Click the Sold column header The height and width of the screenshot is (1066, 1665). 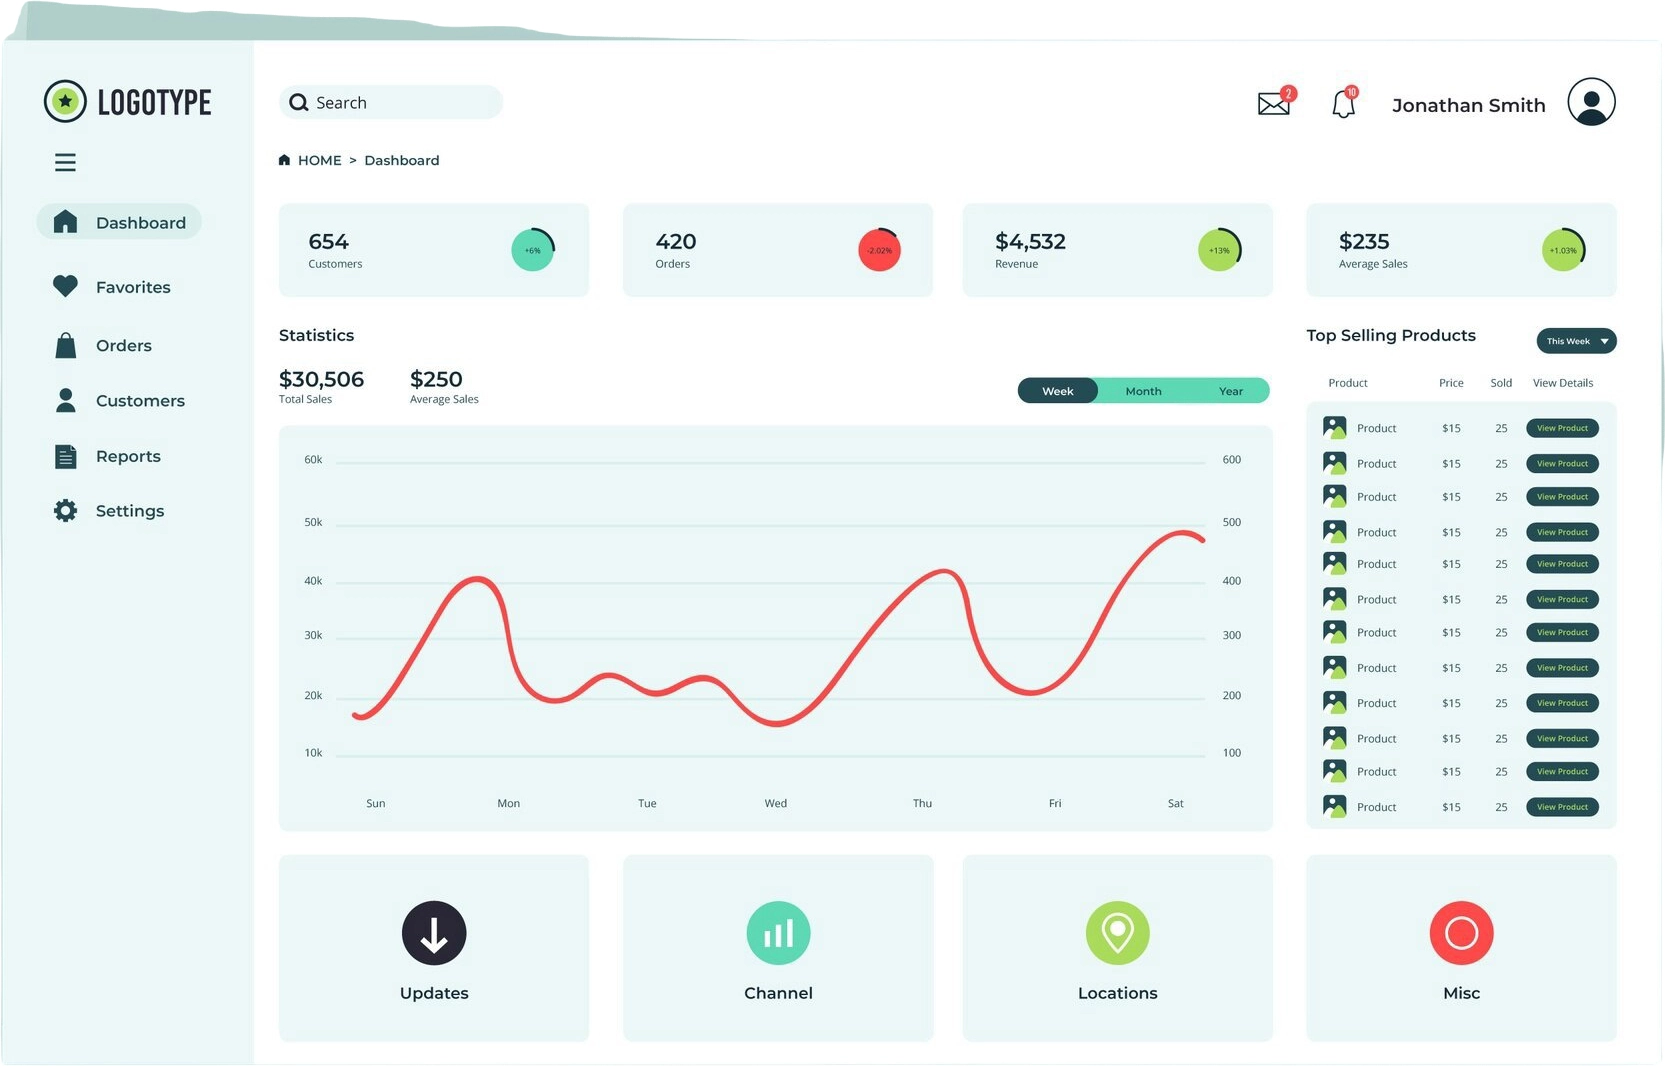tap(1501, 383)
